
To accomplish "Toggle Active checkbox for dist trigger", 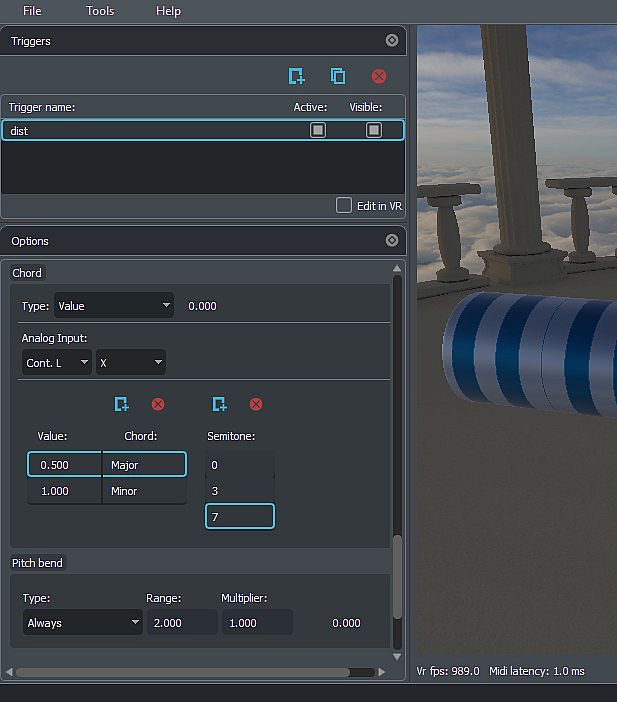I will tap(318, 130).
